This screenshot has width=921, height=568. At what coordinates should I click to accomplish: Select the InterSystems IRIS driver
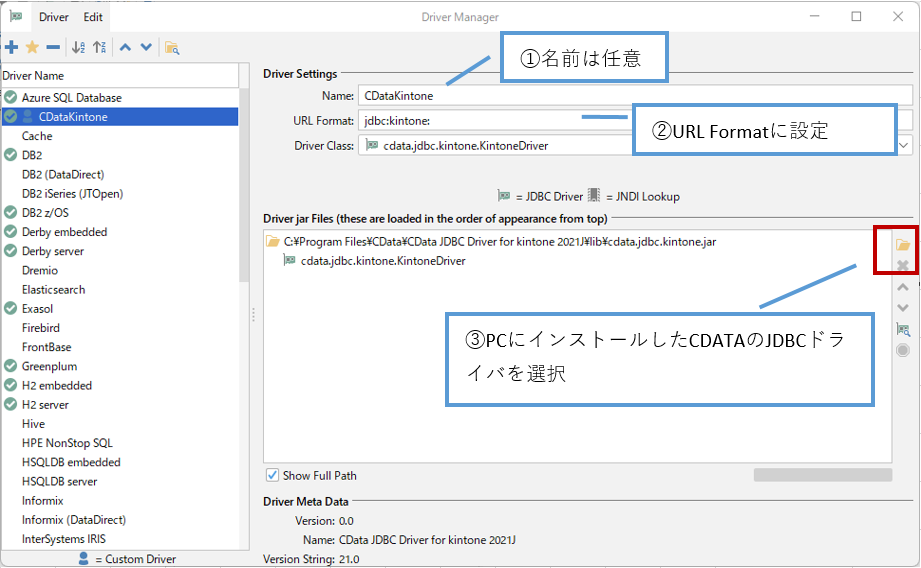[x=63, y=539]
